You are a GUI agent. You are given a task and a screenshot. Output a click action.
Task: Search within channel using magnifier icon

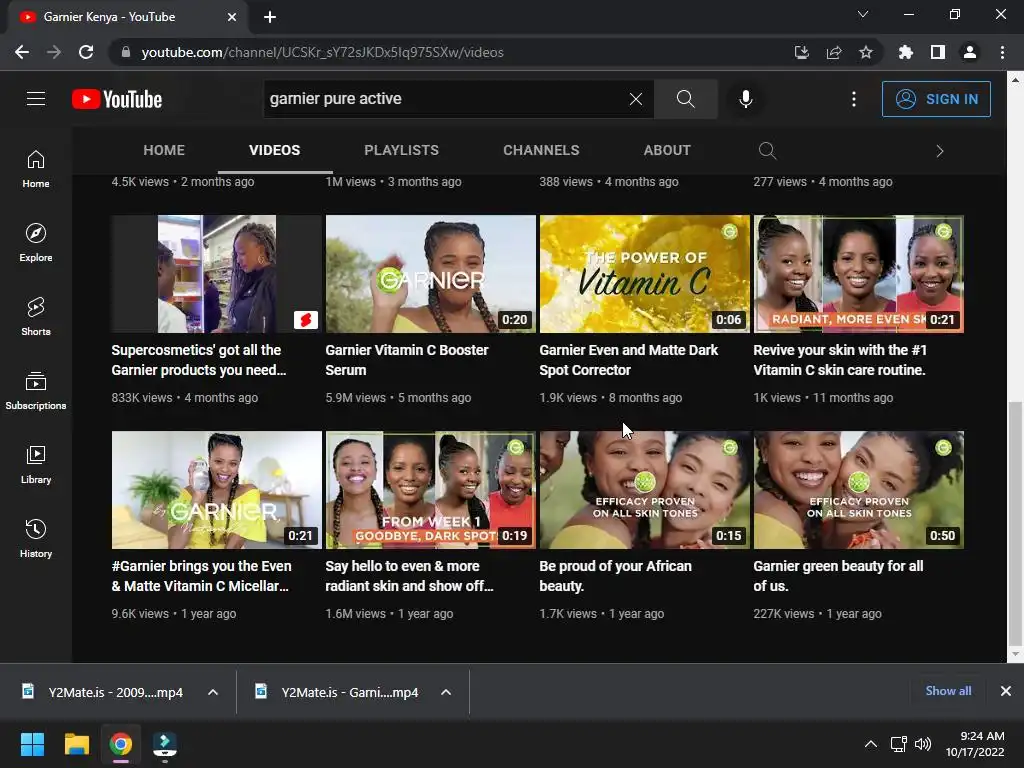click(767, 151)
